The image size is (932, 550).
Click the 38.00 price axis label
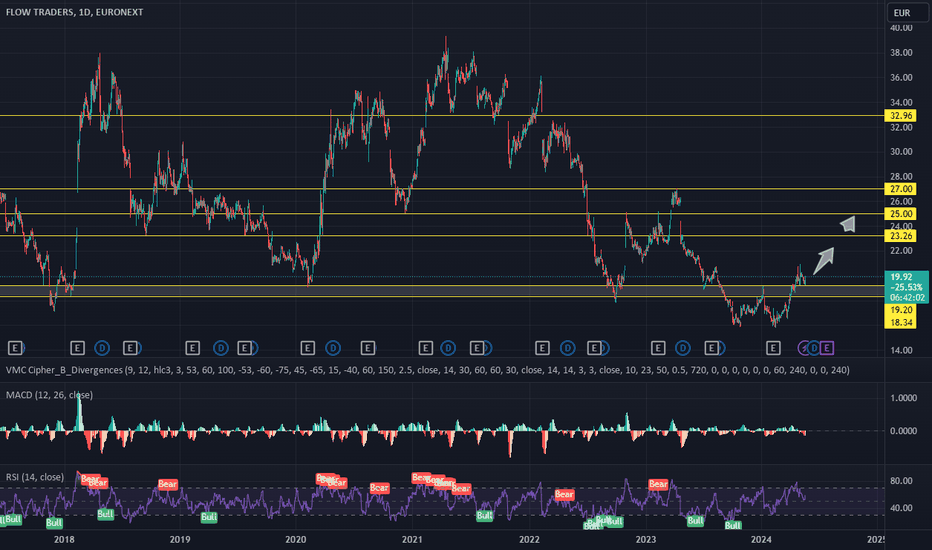click(x=901, y=52)
